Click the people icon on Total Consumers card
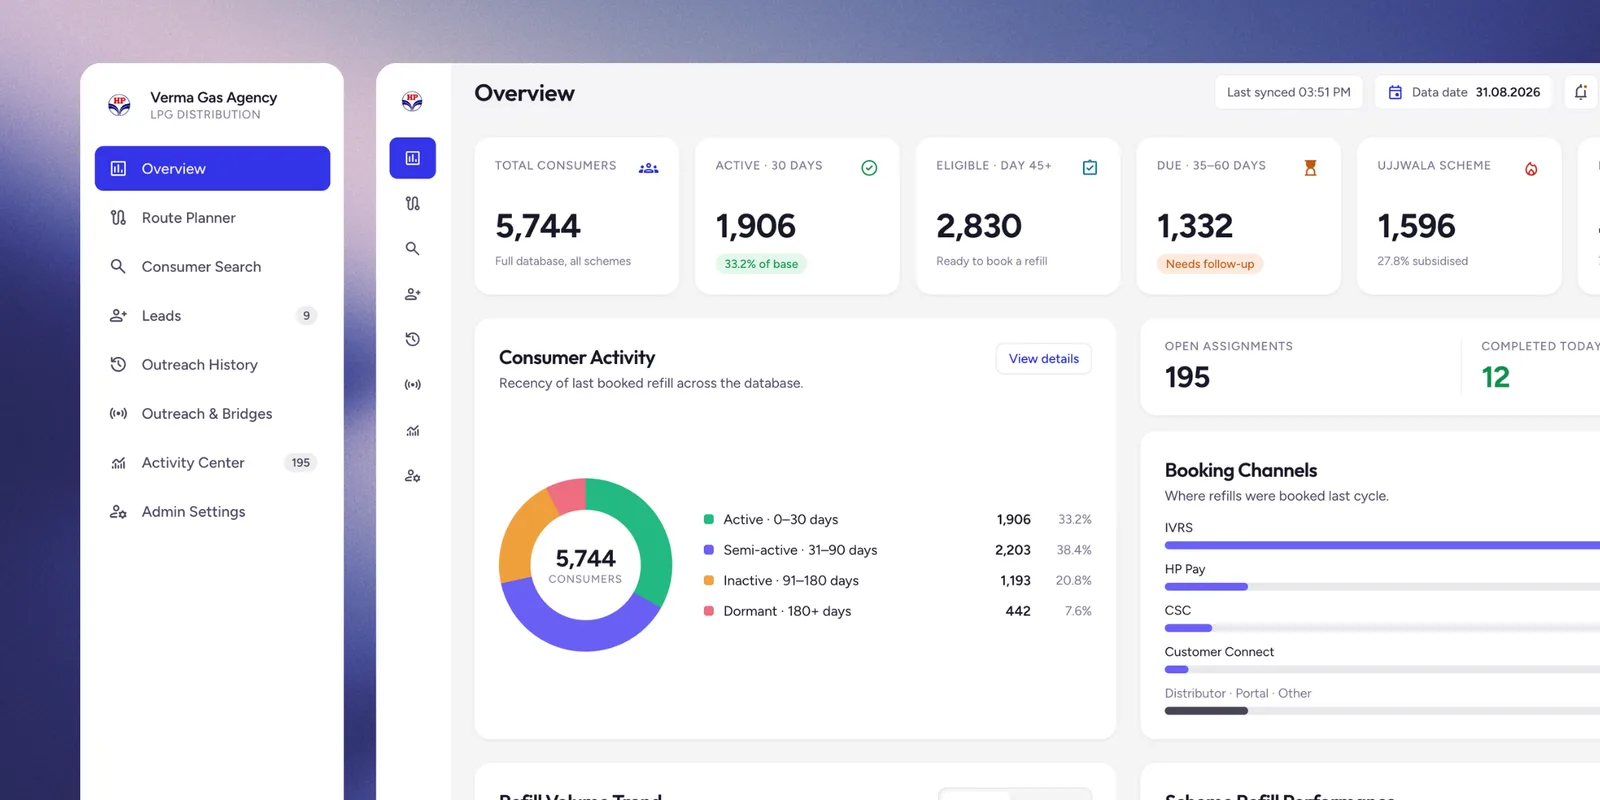The height and width of the screenshot is (800, 1600). (649, 168)
